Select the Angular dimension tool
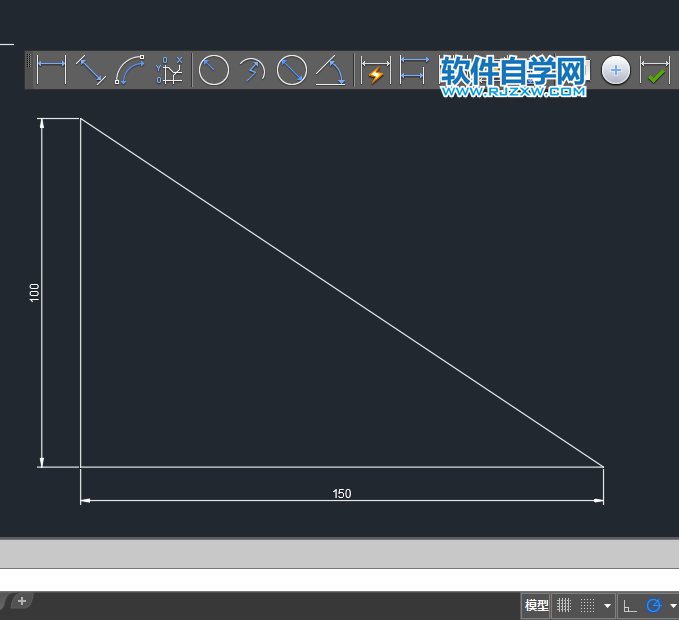Screen dimensions: 679x620 tap(330, 70)
